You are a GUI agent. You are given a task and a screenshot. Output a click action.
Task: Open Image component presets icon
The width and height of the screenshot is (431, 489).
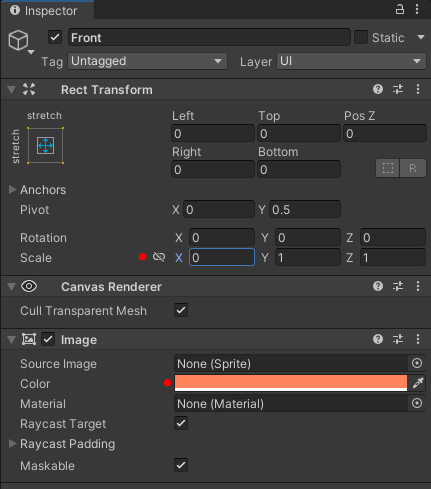[398, 339]
